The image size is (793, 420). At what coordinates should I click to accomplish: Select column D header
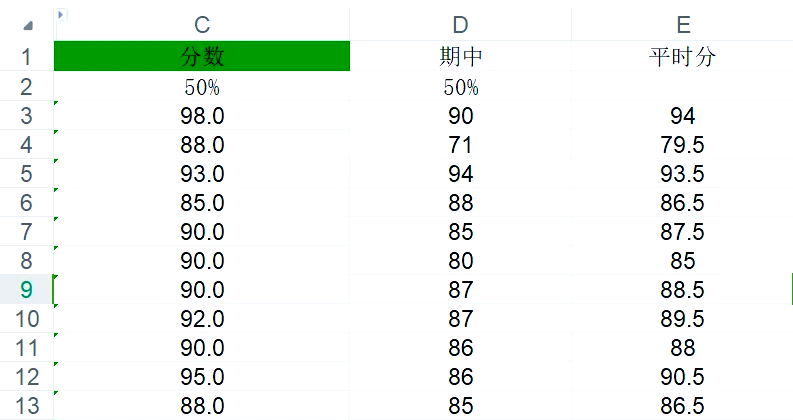pyautogui.click(x=460, y=25)
